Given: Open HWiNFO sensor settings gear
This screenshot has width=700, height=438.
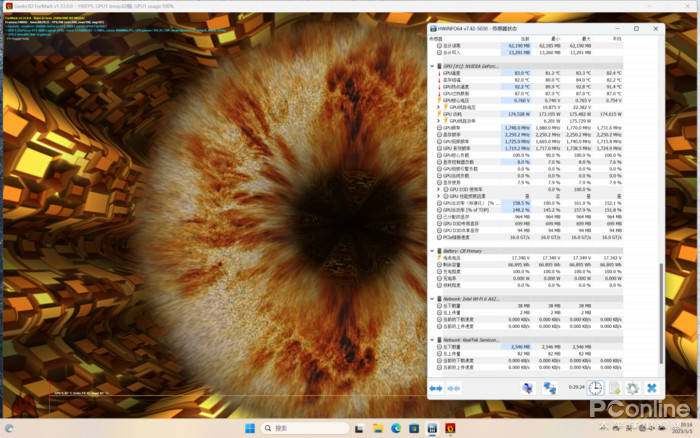Looking at the screenshot, I should pos(632,388).
